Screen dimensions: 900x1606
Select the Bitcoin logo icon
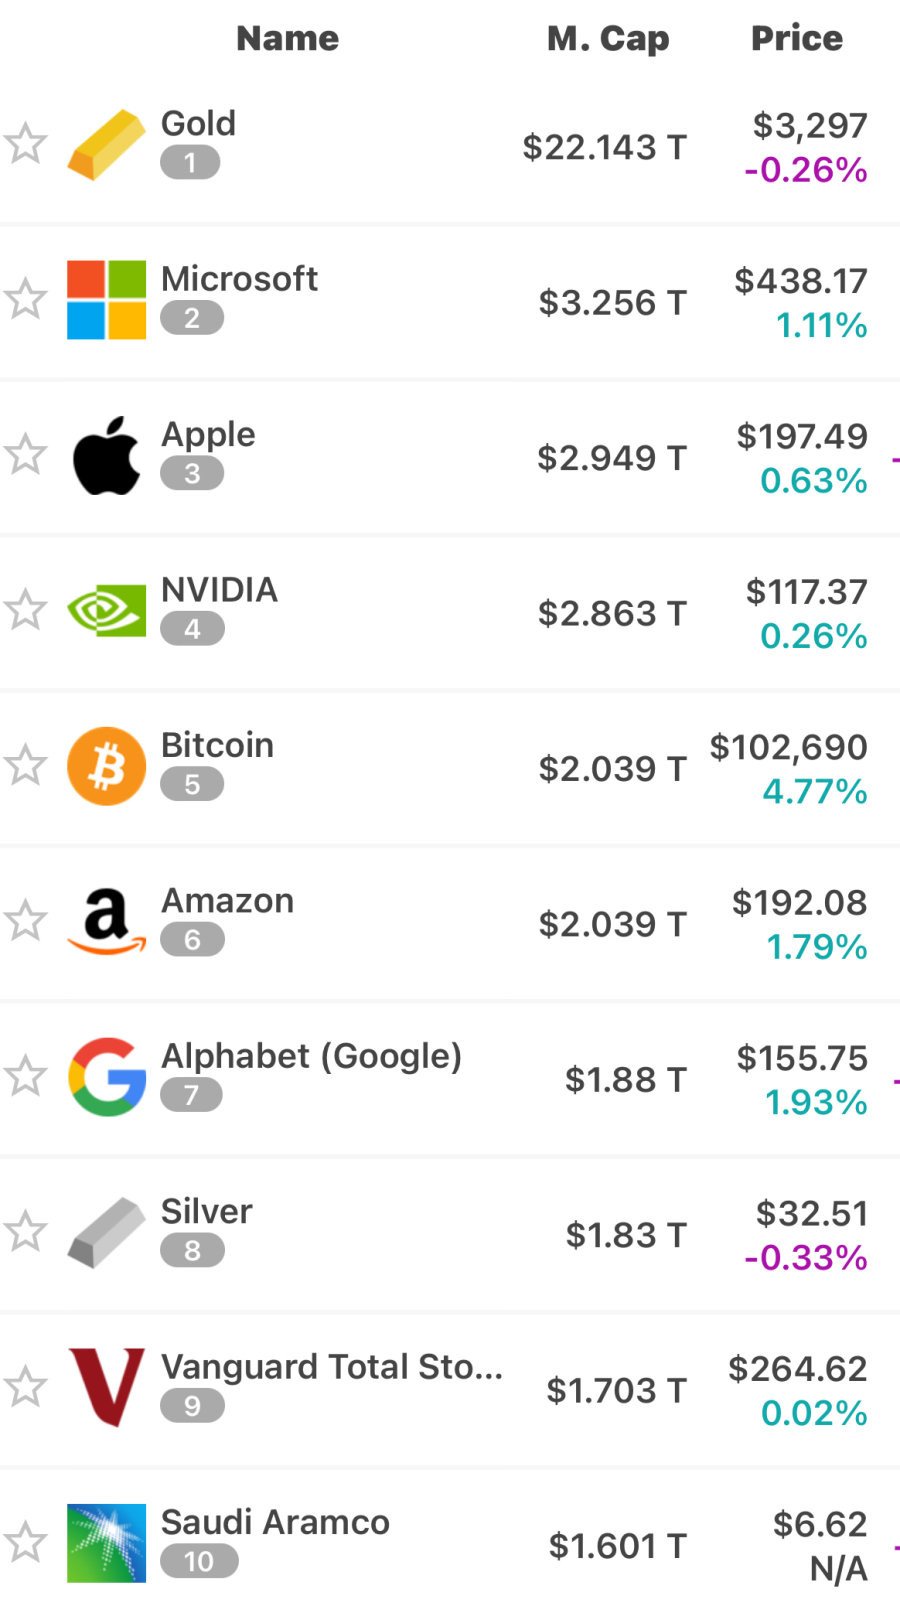106,766
